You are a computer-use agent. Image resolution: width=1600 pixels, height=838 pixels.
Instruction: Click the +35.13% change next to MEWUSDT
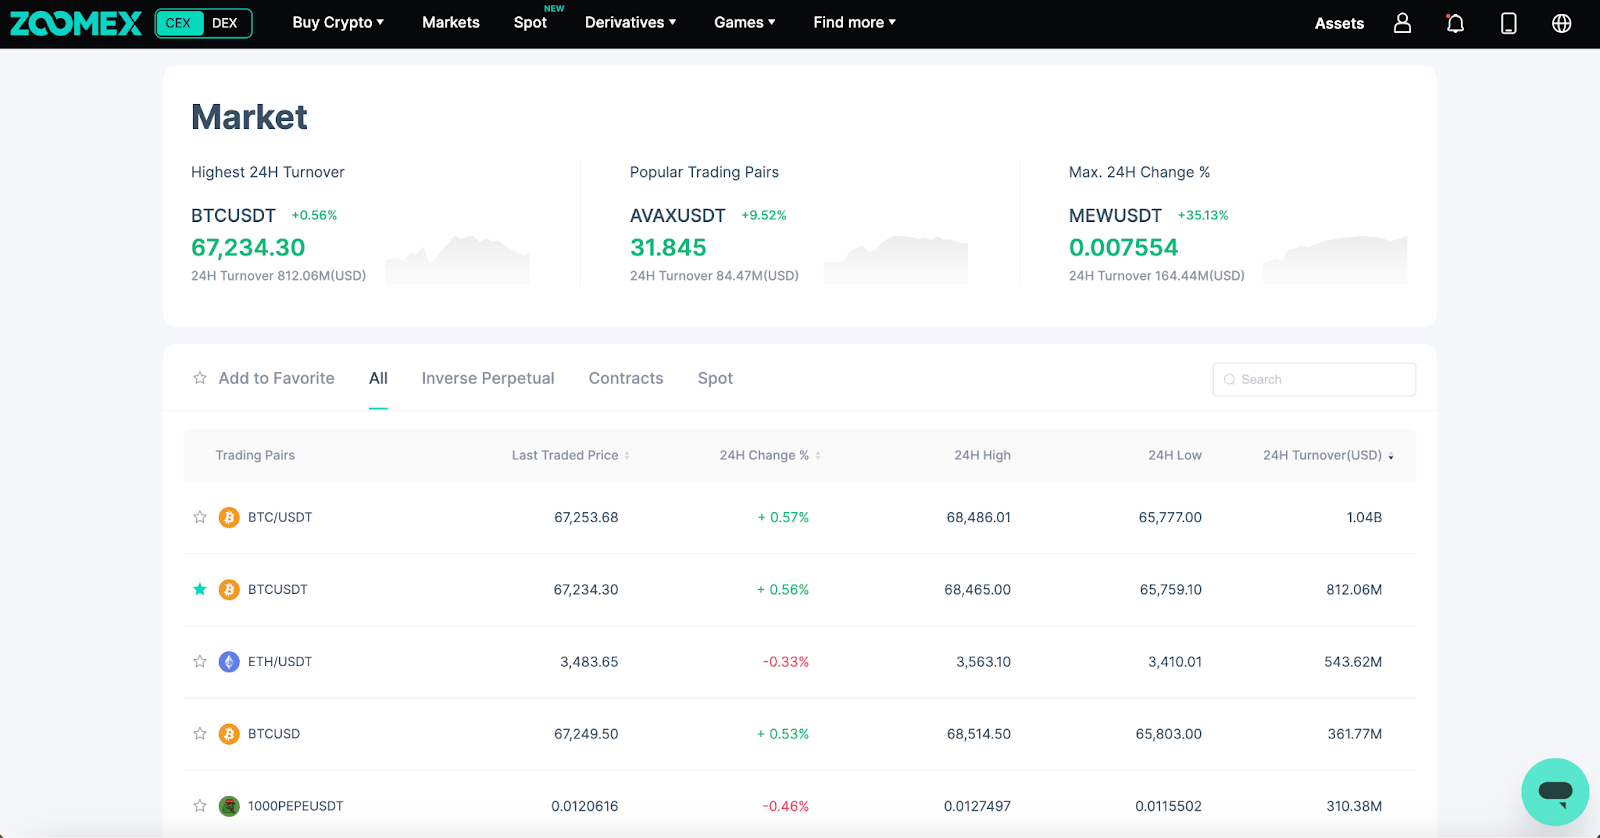(1203, 215)
